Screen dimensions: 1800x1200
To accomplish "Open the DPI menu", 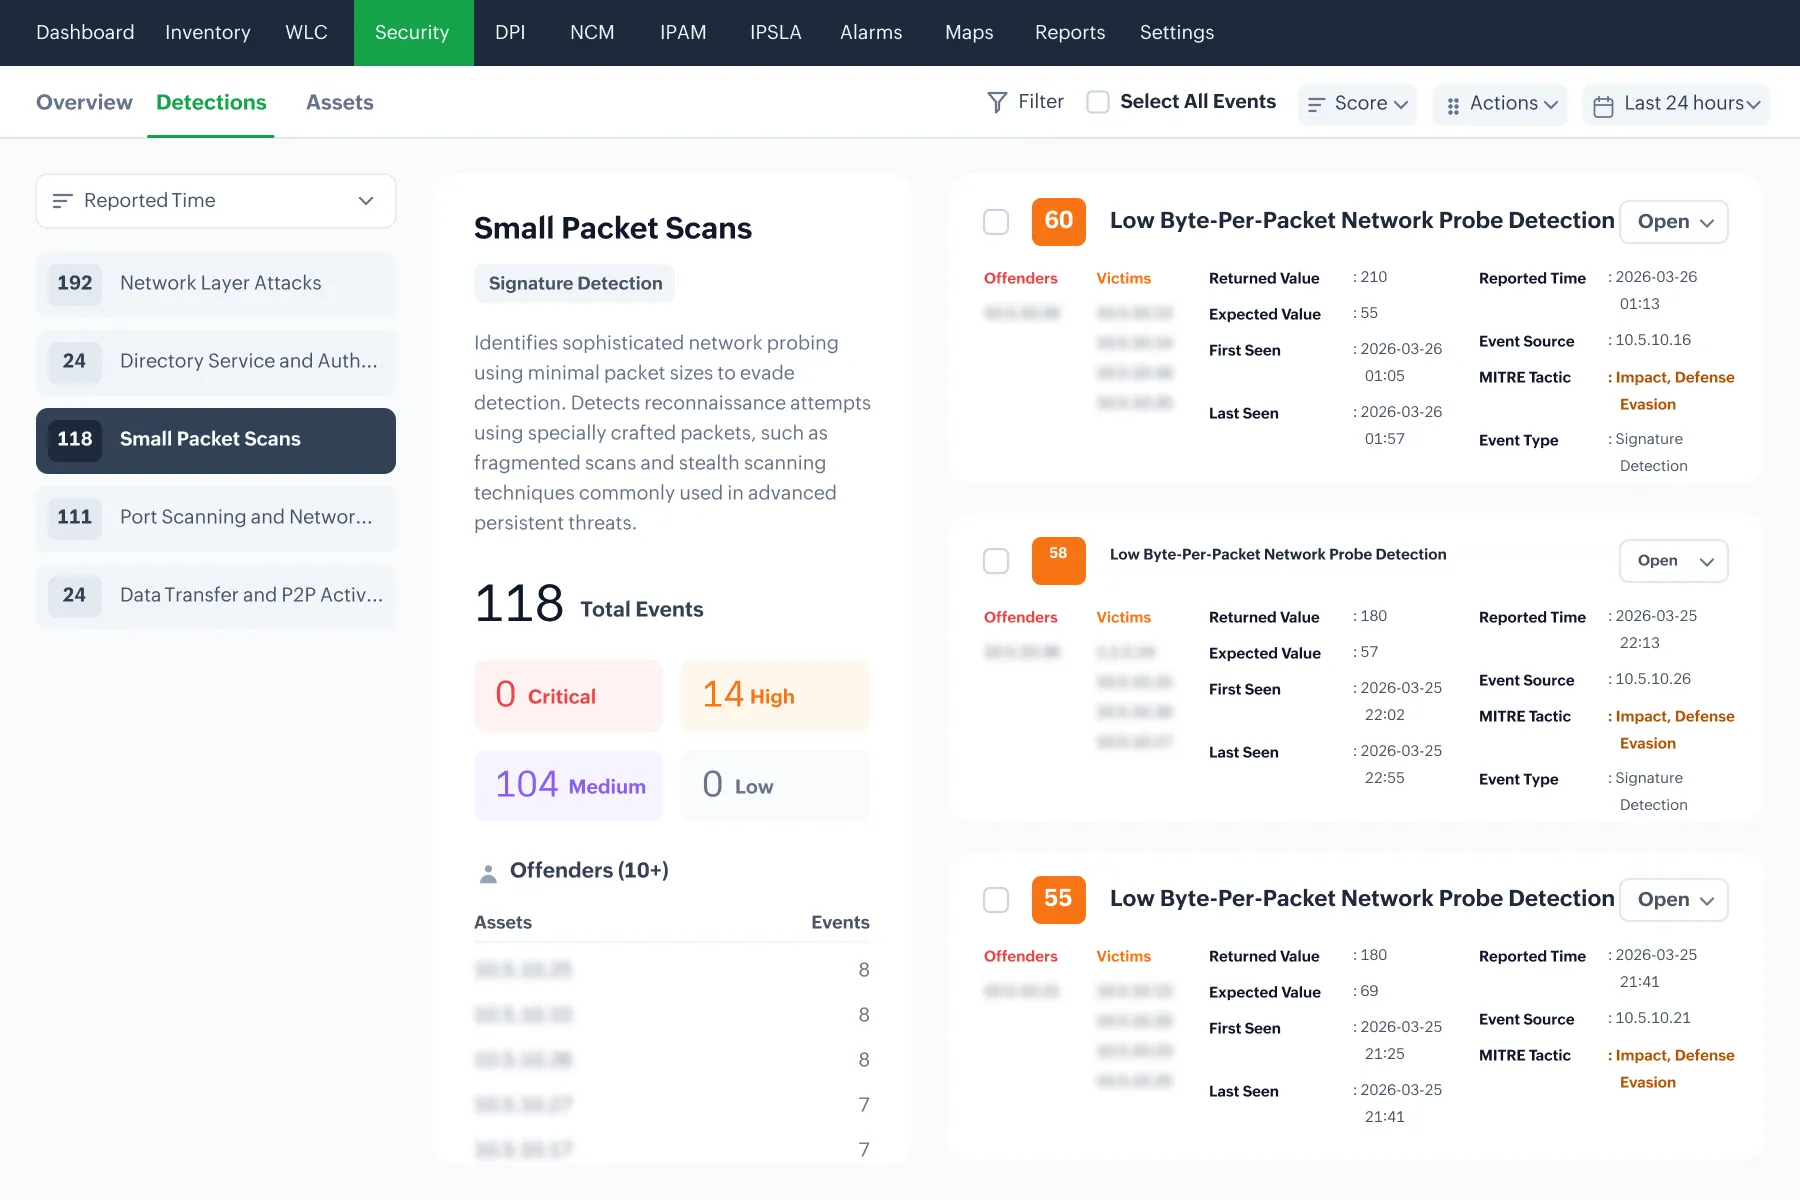I will coord(510,33).
